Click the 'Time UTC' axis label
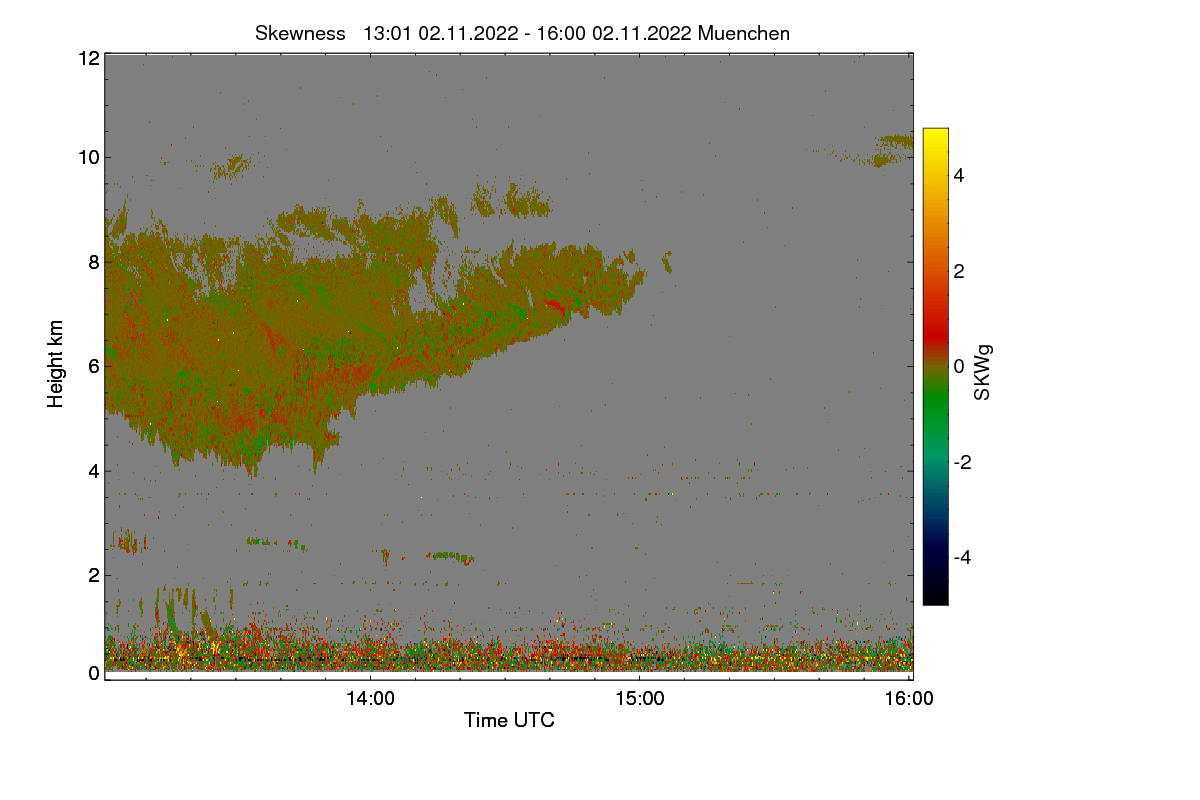This screenshot has height=800, width=1200. (x=509, y=720)
